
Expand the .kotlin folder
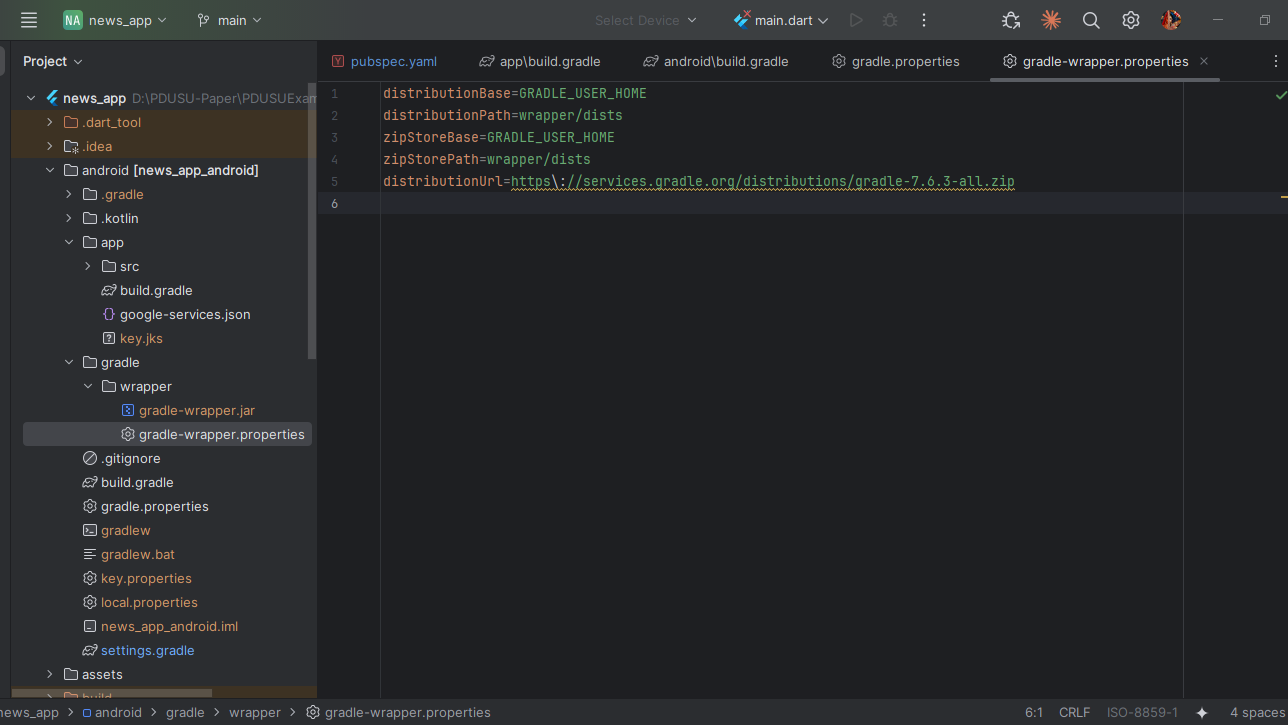coord(69,218)
